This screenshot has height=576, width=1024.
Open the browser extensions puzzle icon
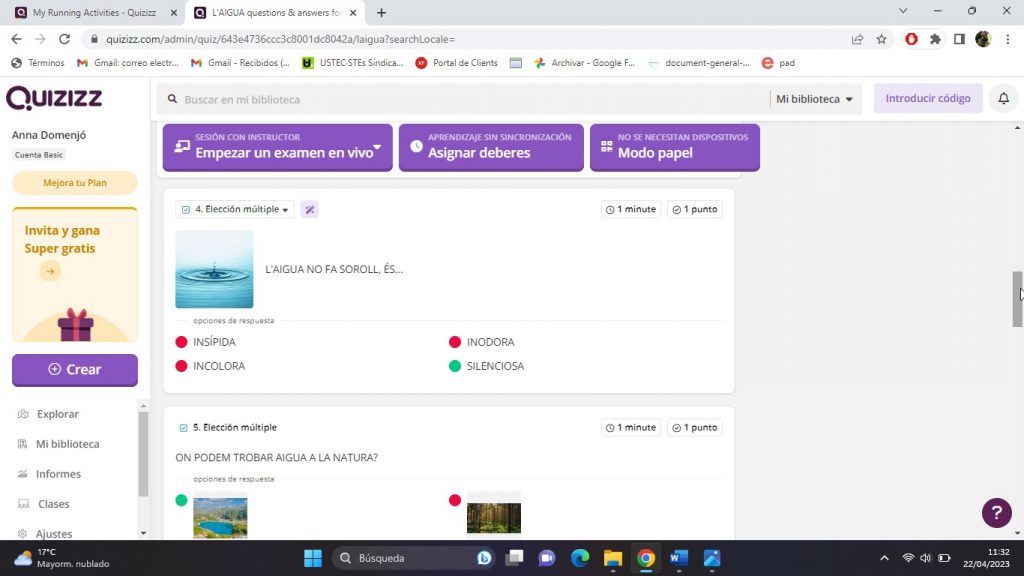coord(935,39)
